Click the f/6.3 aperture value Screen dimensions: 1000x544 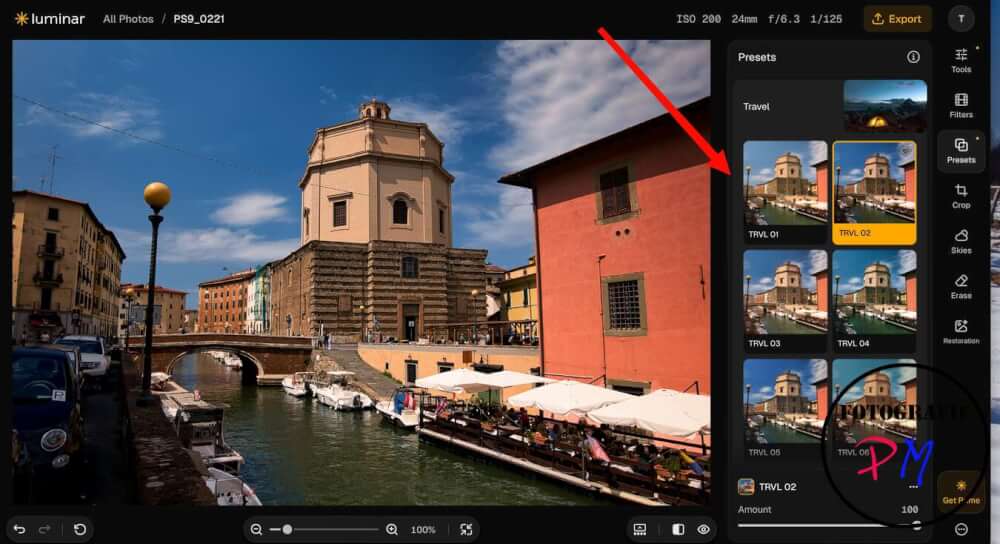tap(784, 19)
